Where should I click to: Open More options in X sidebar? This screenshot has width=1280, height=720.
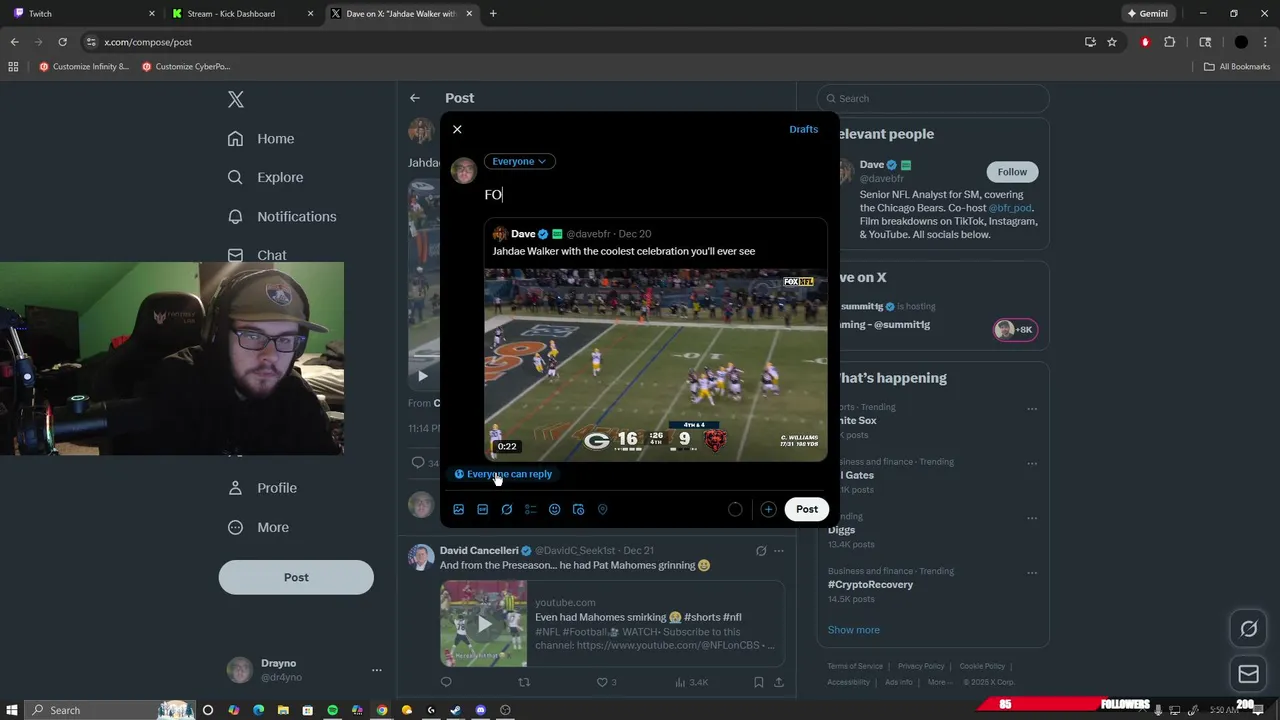click(258, 527)
